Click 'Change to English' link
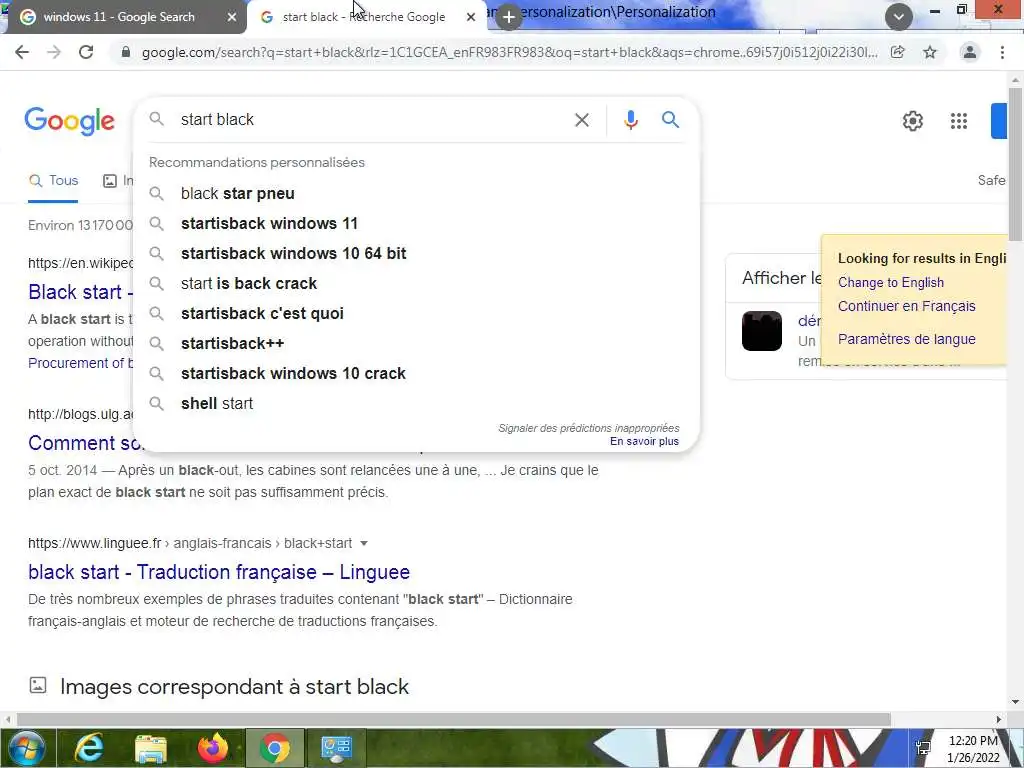 891,283
